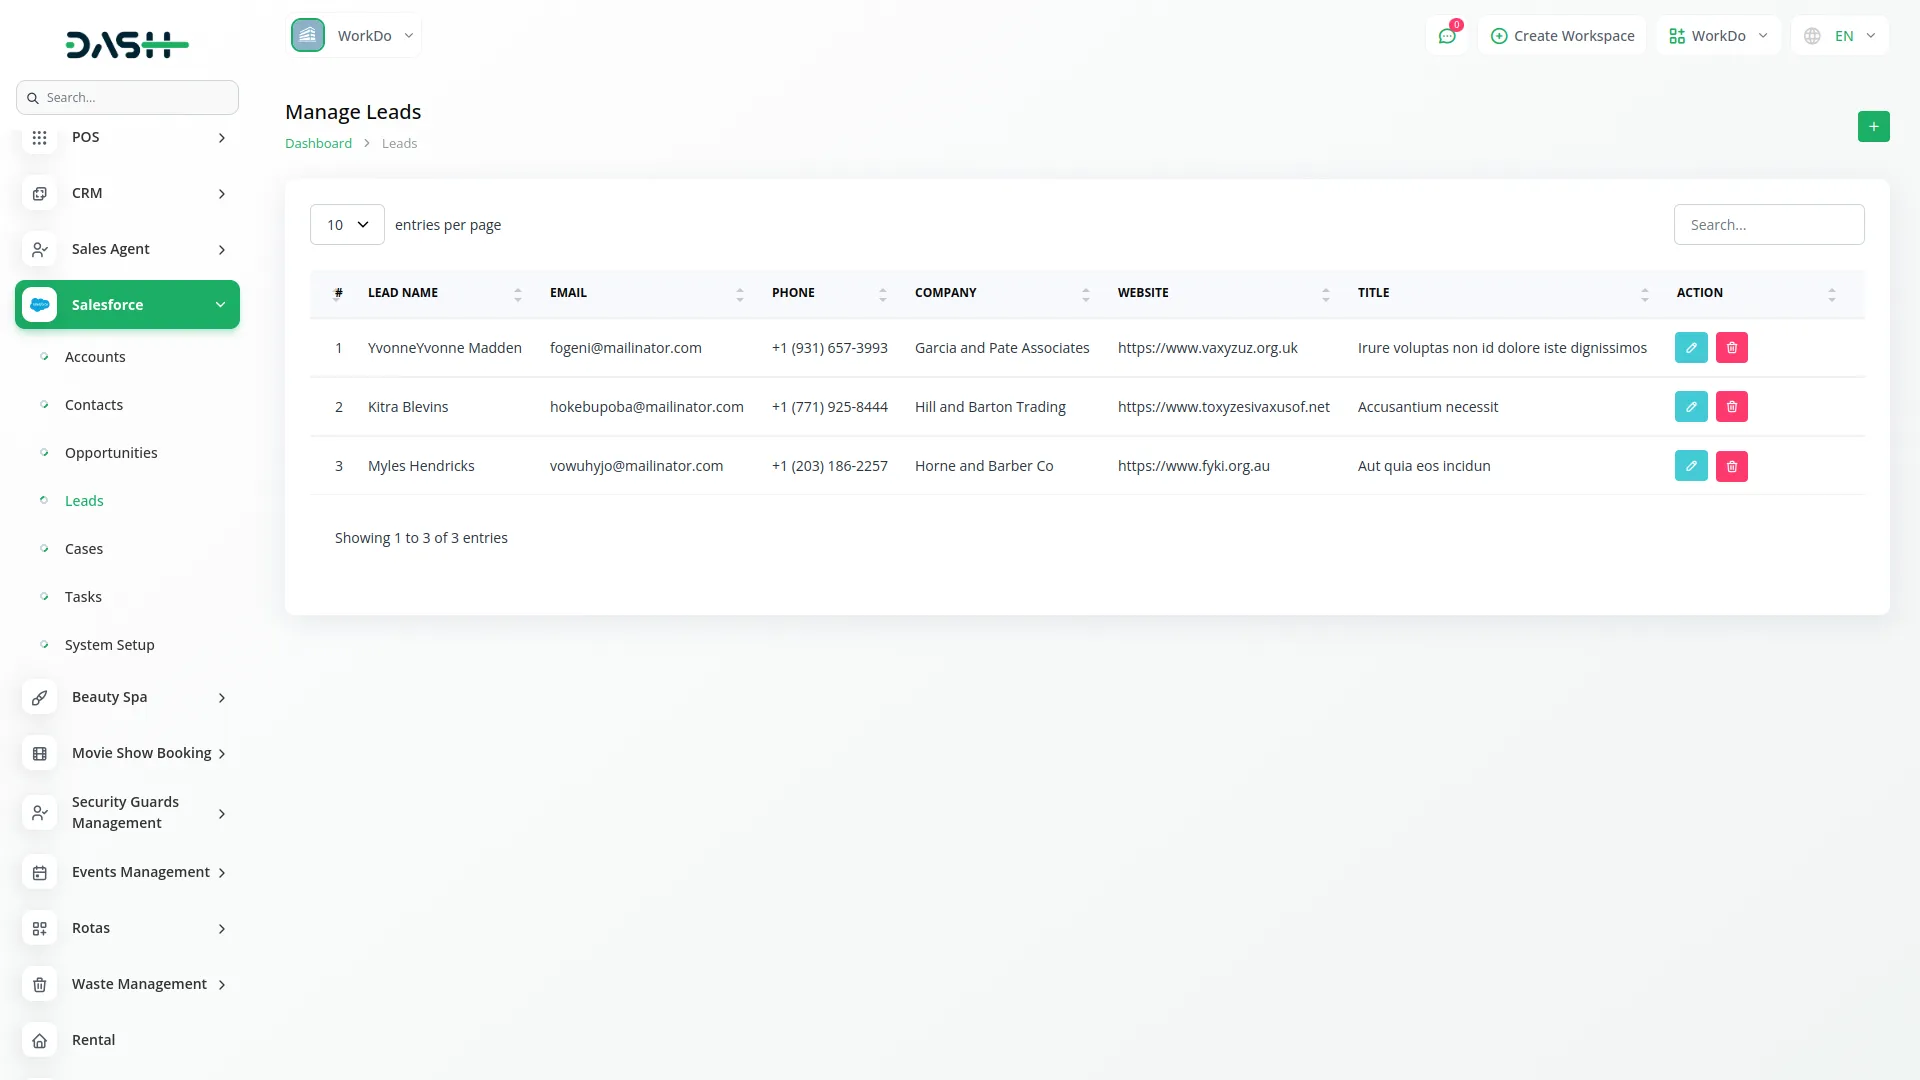The image size is (1920, 1080).
Task: Select the Waste Management trash icon
Action: pyautogui.click(x=40, y=984)
